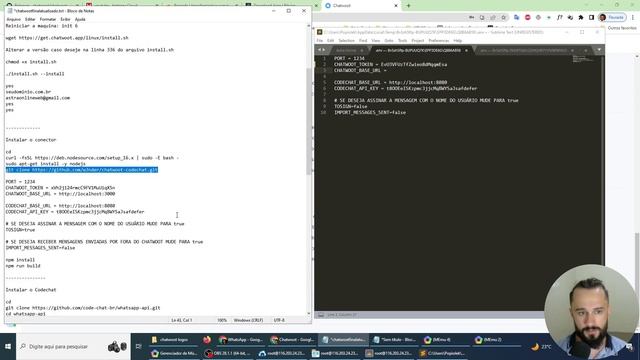Switch to the third Sublime Text tab
The image size is (640, 360).
click(x=527, y=50)
